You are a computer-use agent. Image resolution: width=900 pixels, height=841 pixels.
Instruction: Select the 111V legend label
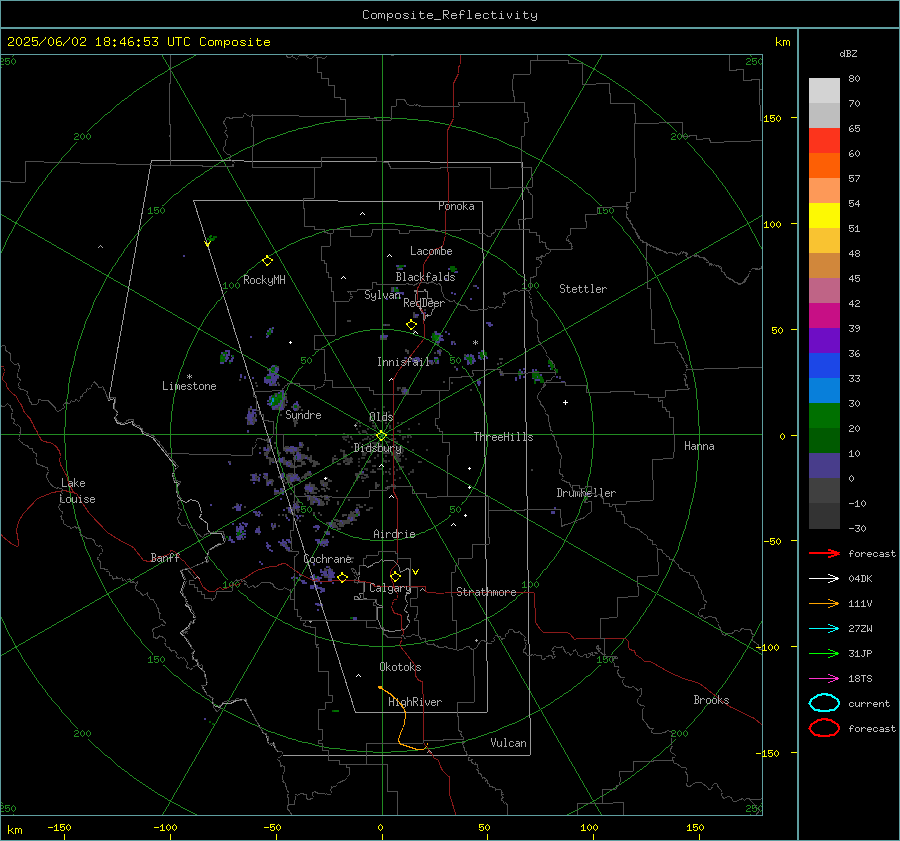860,603
